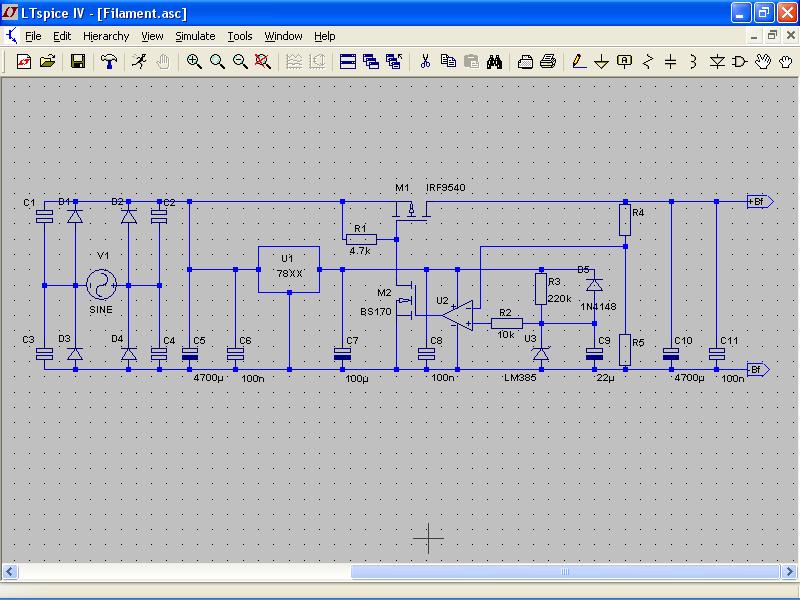Open Print Setup icon
Image resolution: width=800 pixels, height=600 pixels.
click(x=525, y=62)
